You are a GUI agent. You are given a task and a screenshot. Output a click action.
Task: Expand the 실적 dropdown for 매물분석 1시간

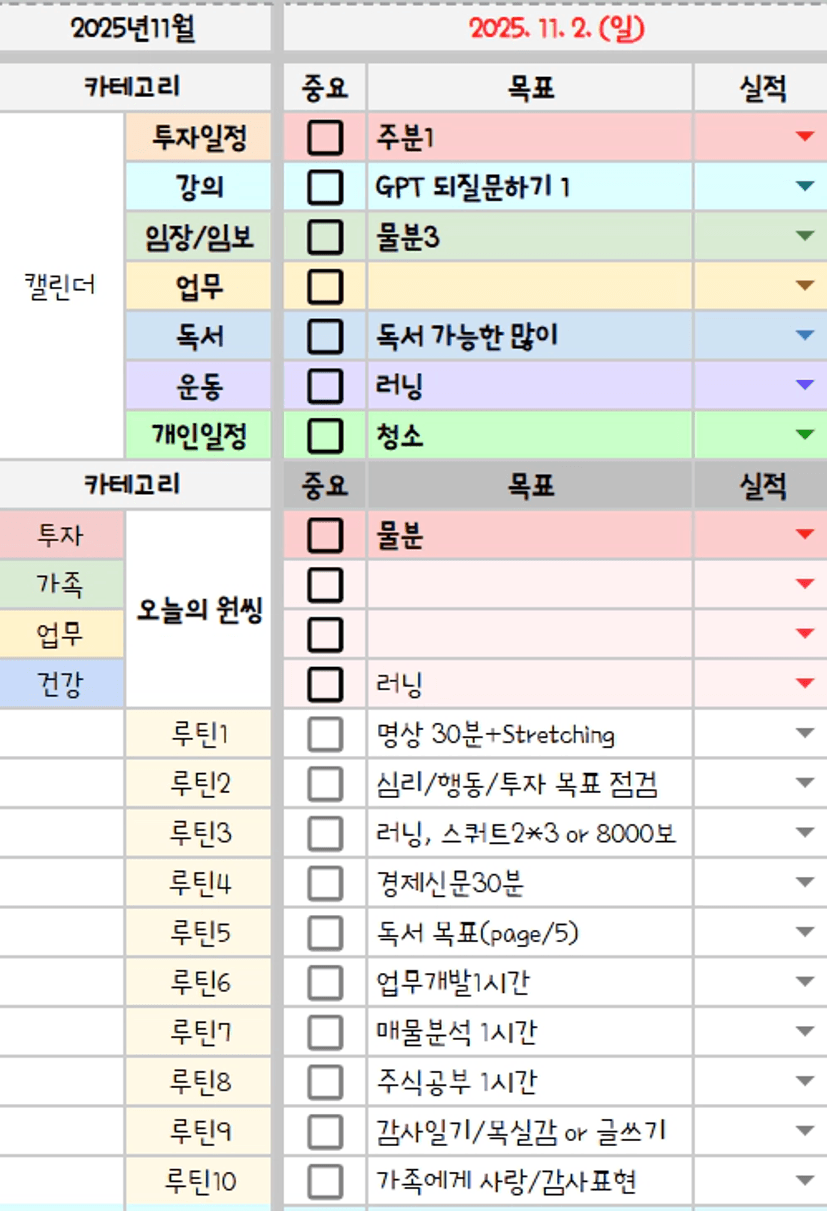[805, 1033]
